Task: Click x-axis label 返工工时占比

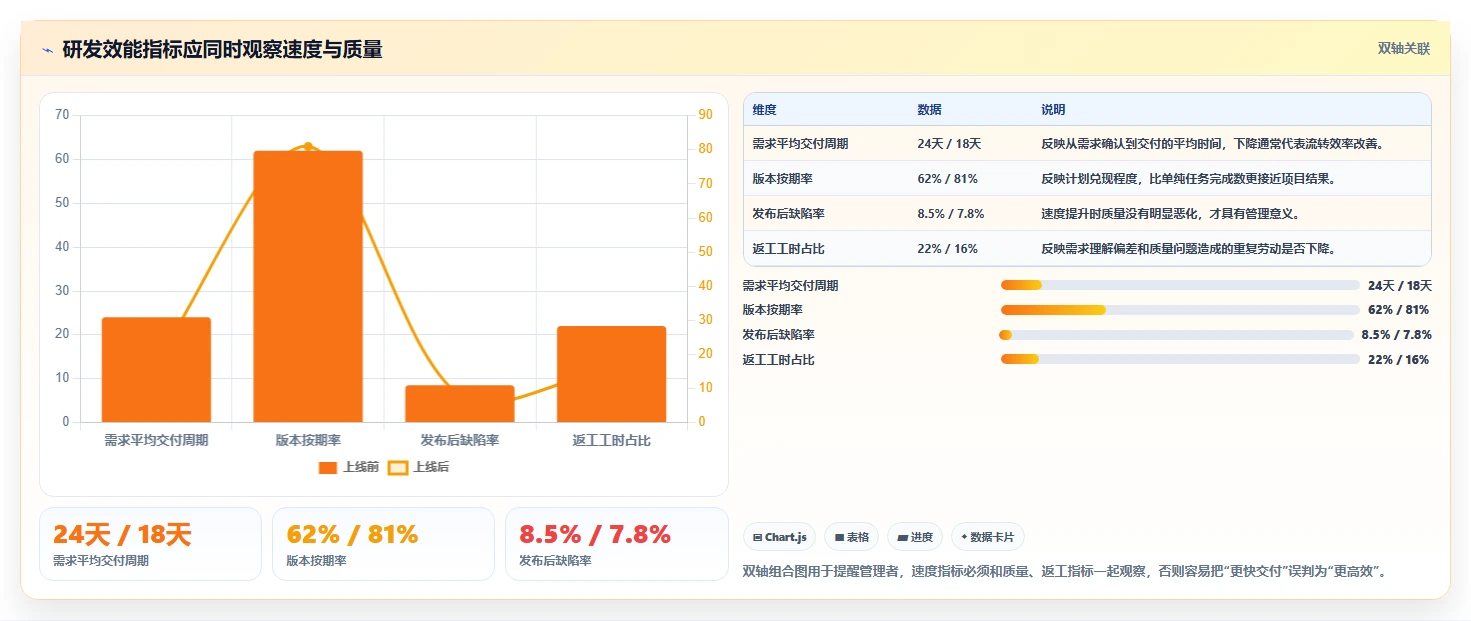Action: [x=612, y=440]
